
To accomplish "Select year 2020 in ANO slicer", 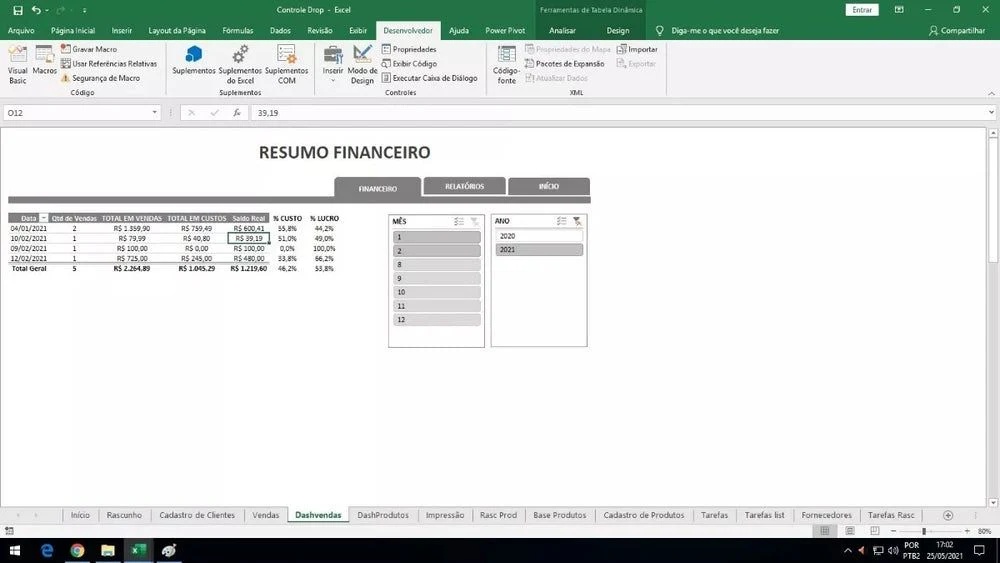I will [x=539, y=236].
